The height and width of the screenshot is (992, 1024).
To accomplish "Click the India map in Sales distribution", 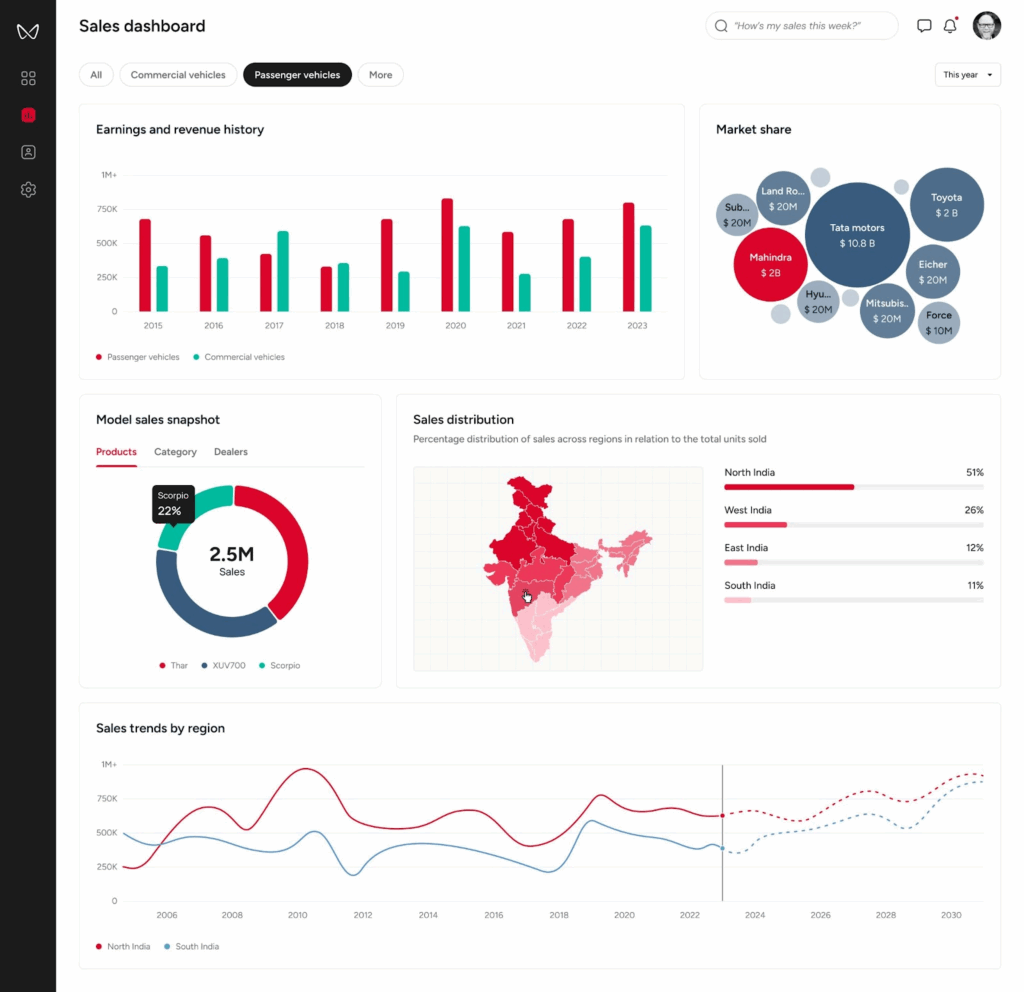I will [x=558, y=568].
